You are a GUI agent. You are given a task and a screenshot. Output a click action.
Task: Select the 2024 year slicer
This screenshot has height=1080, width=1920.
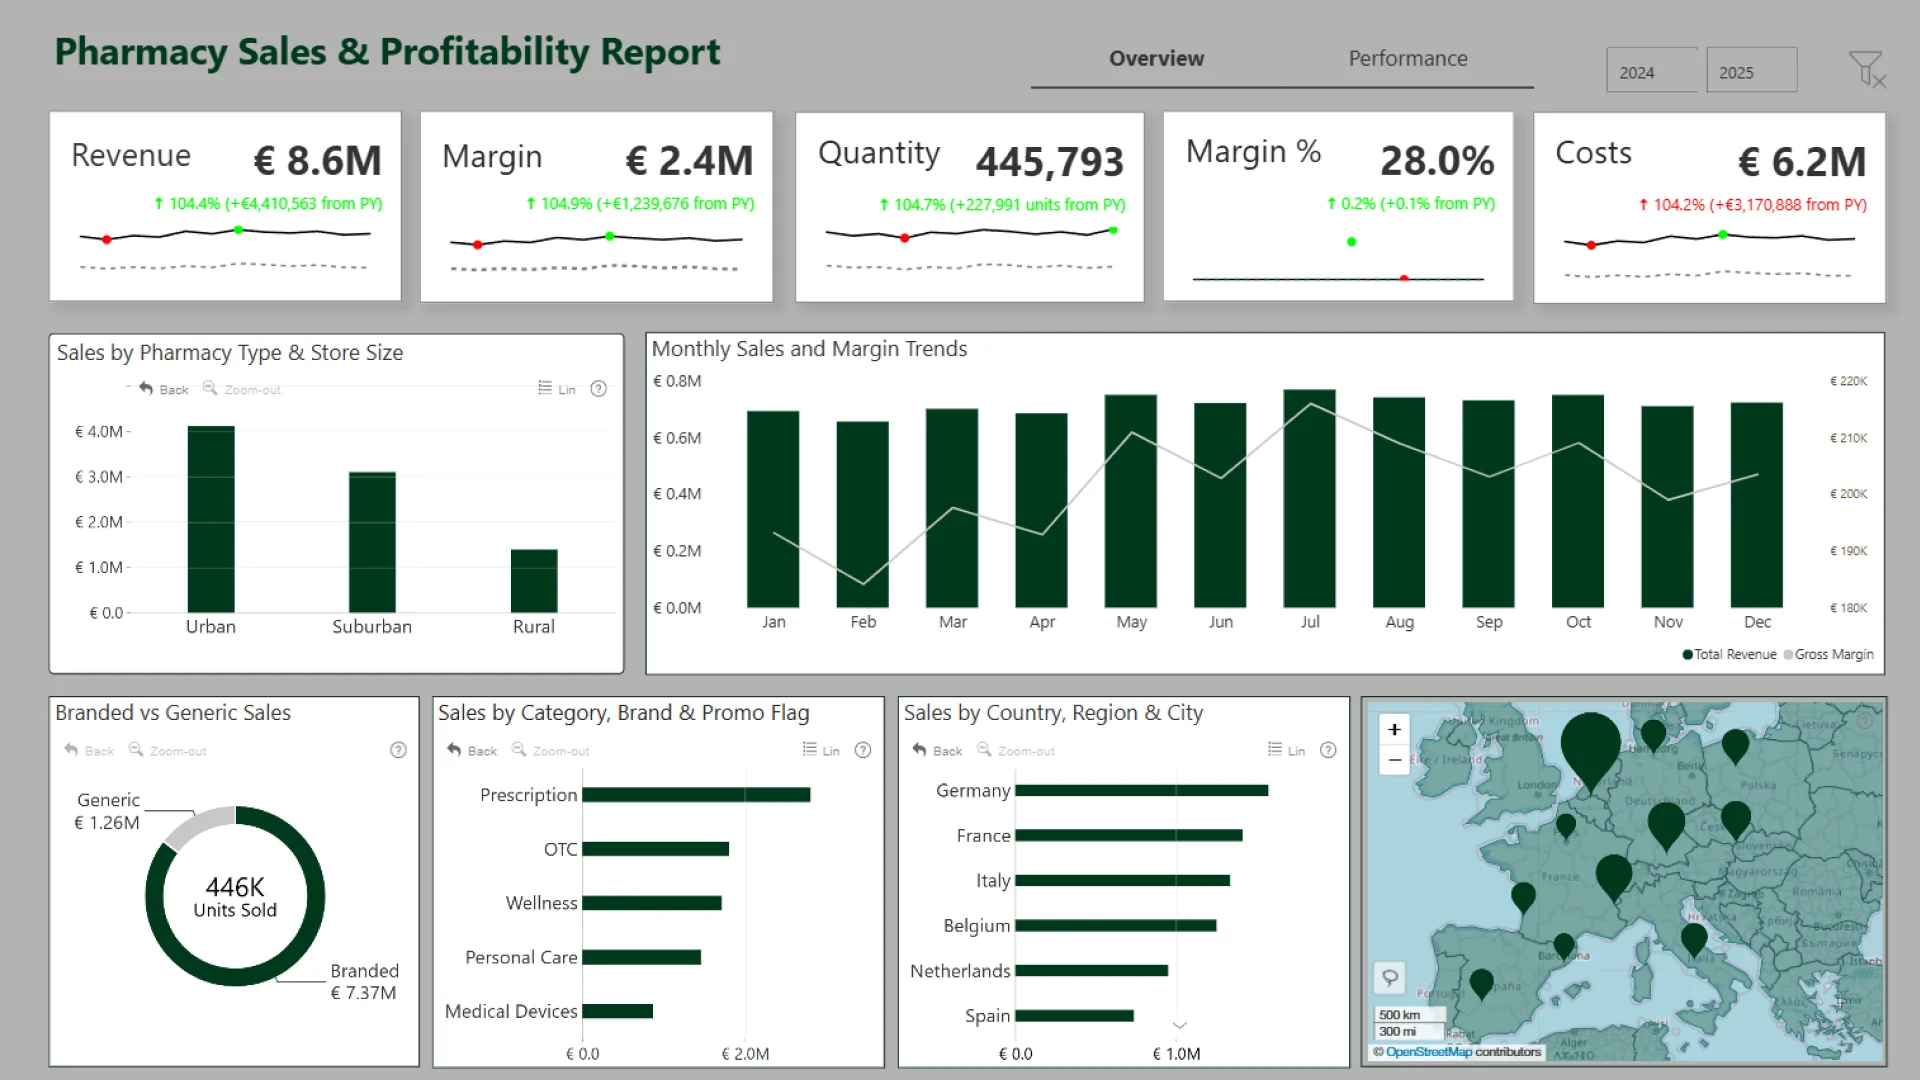point(1651,72)
